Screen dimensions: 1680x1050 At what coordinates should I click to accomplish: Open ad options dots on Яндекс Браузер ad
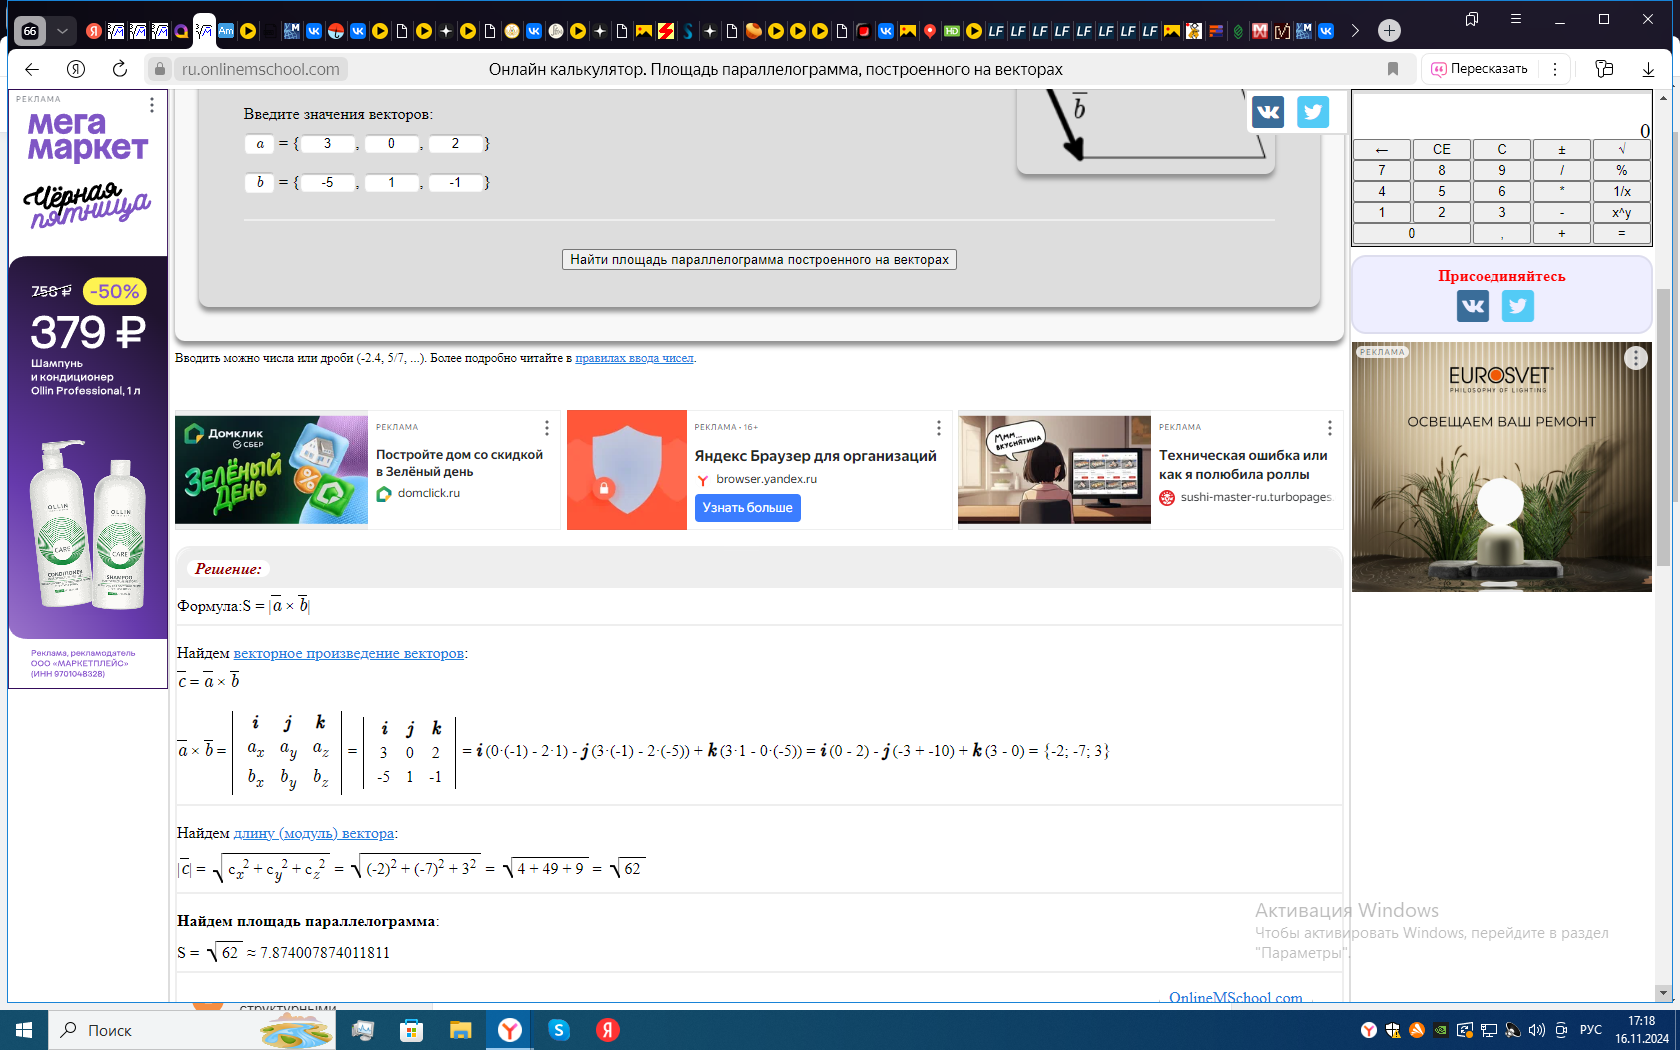pyautogui.click(x=938, y=428)
